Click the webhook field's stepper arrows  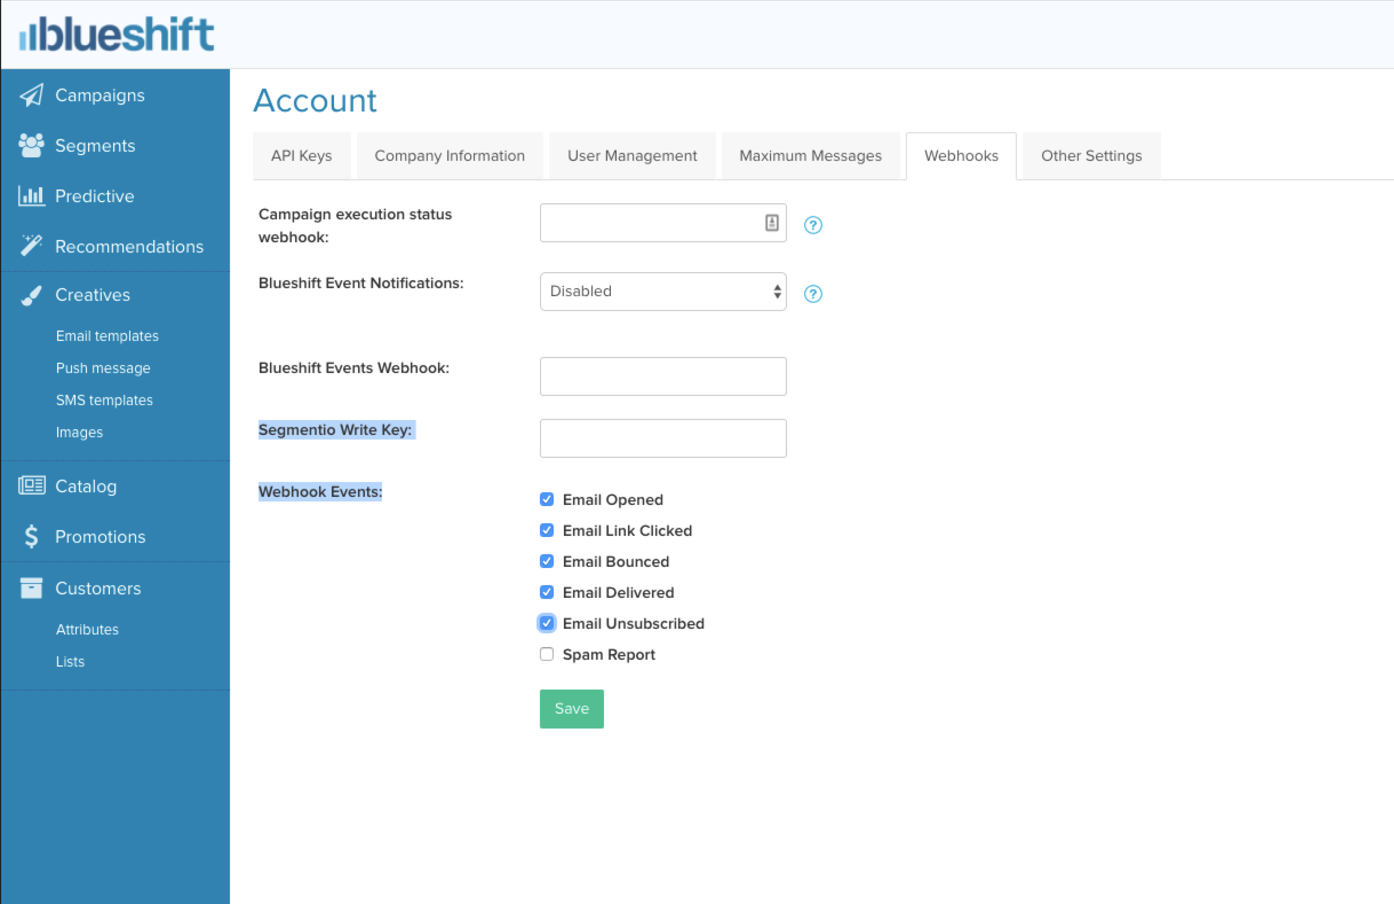coord(772,222)
